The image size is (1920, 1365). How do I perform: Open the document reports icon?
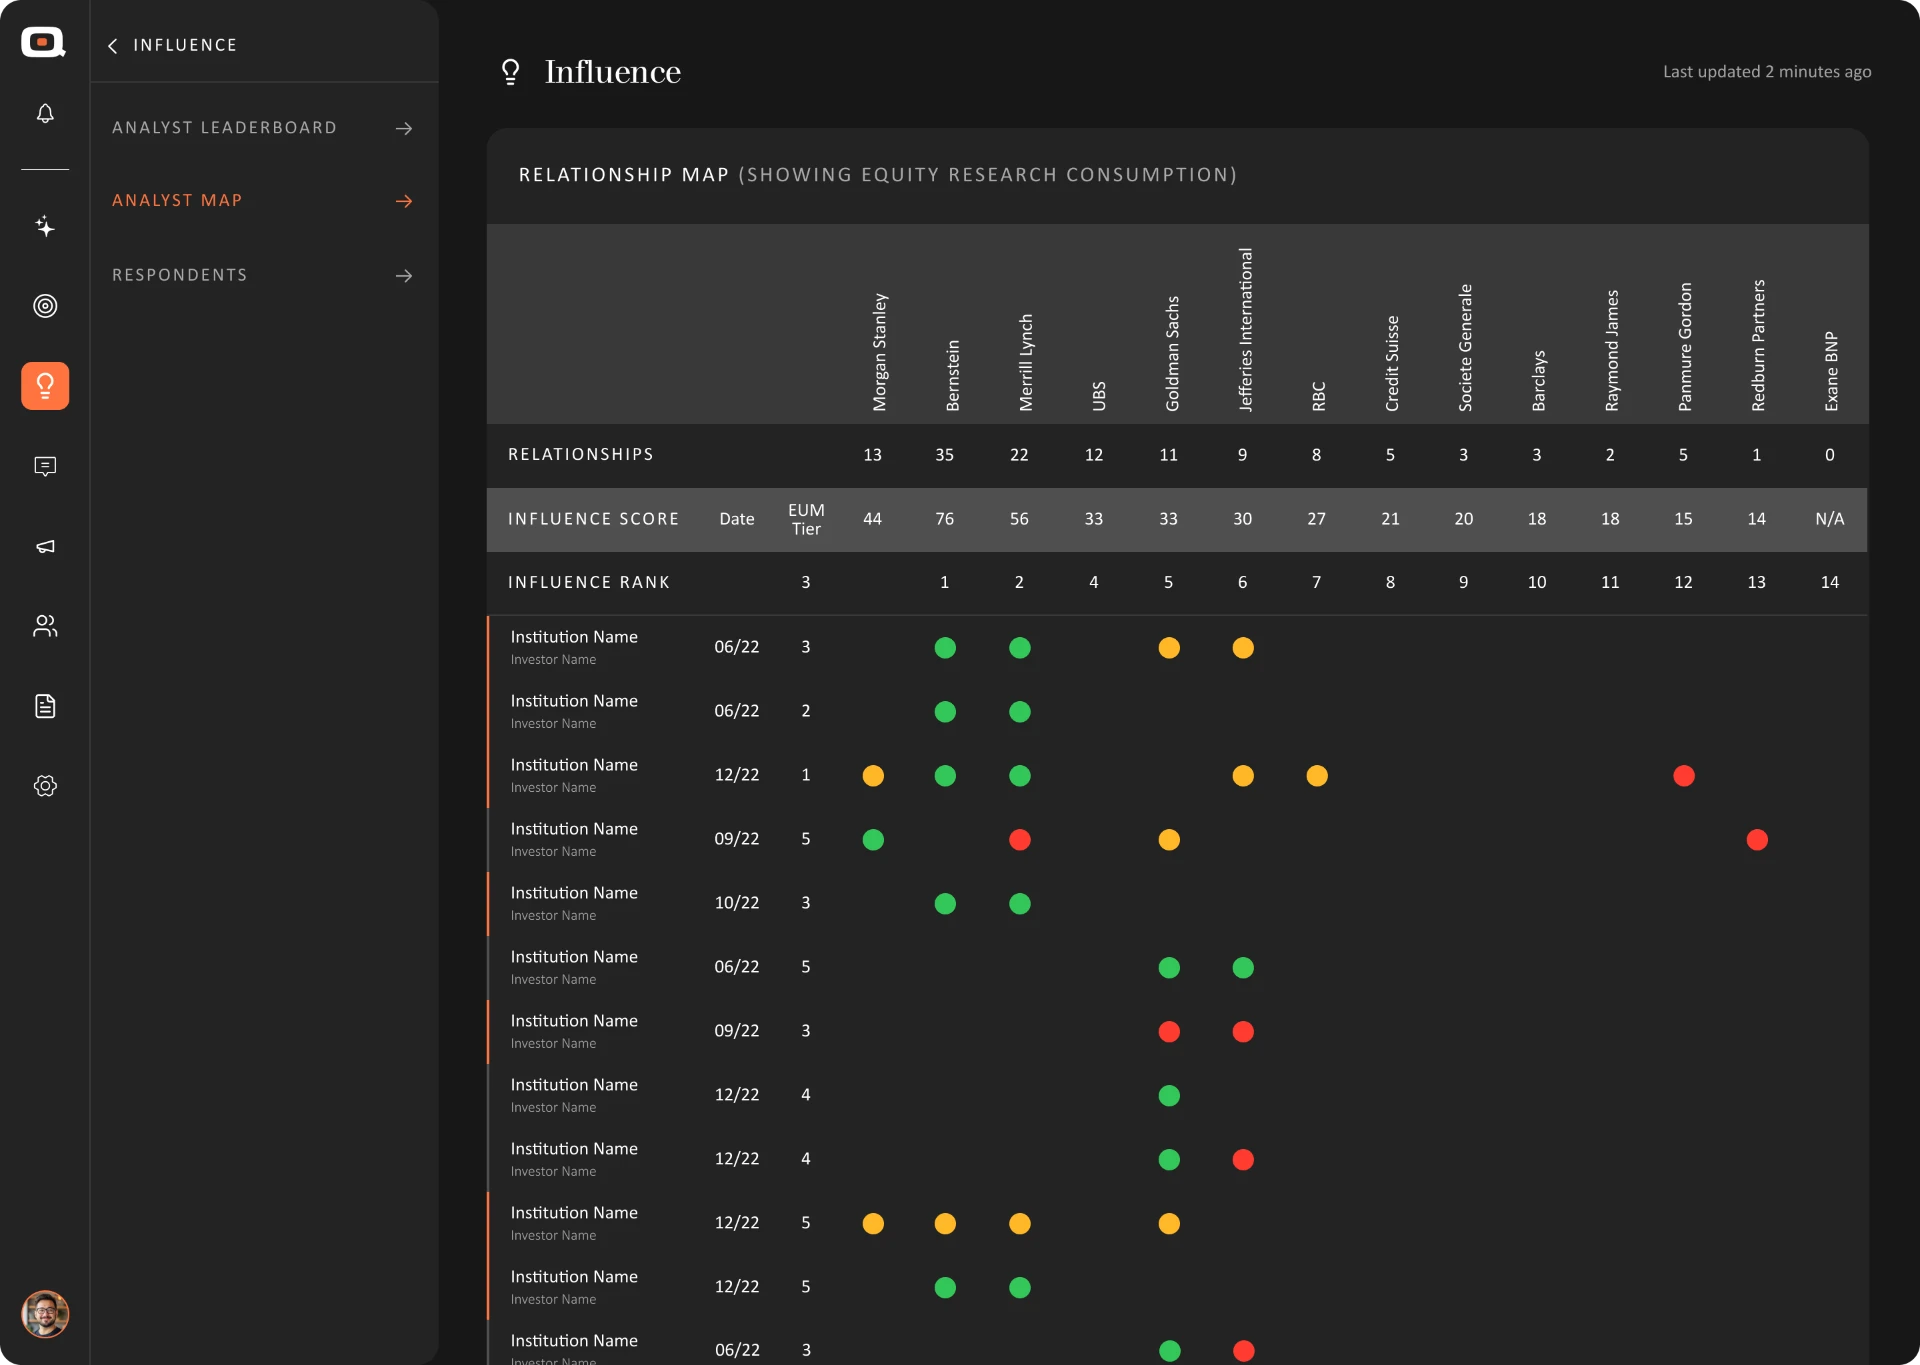click(45, 706)
